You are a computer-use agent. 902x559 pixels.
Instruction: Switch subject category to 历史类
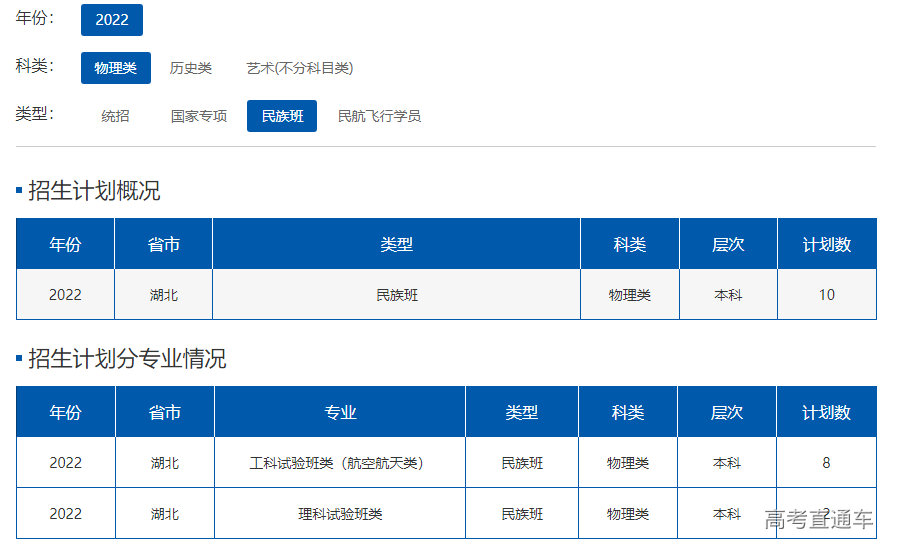pyautogui.click(x=190, y=68)
